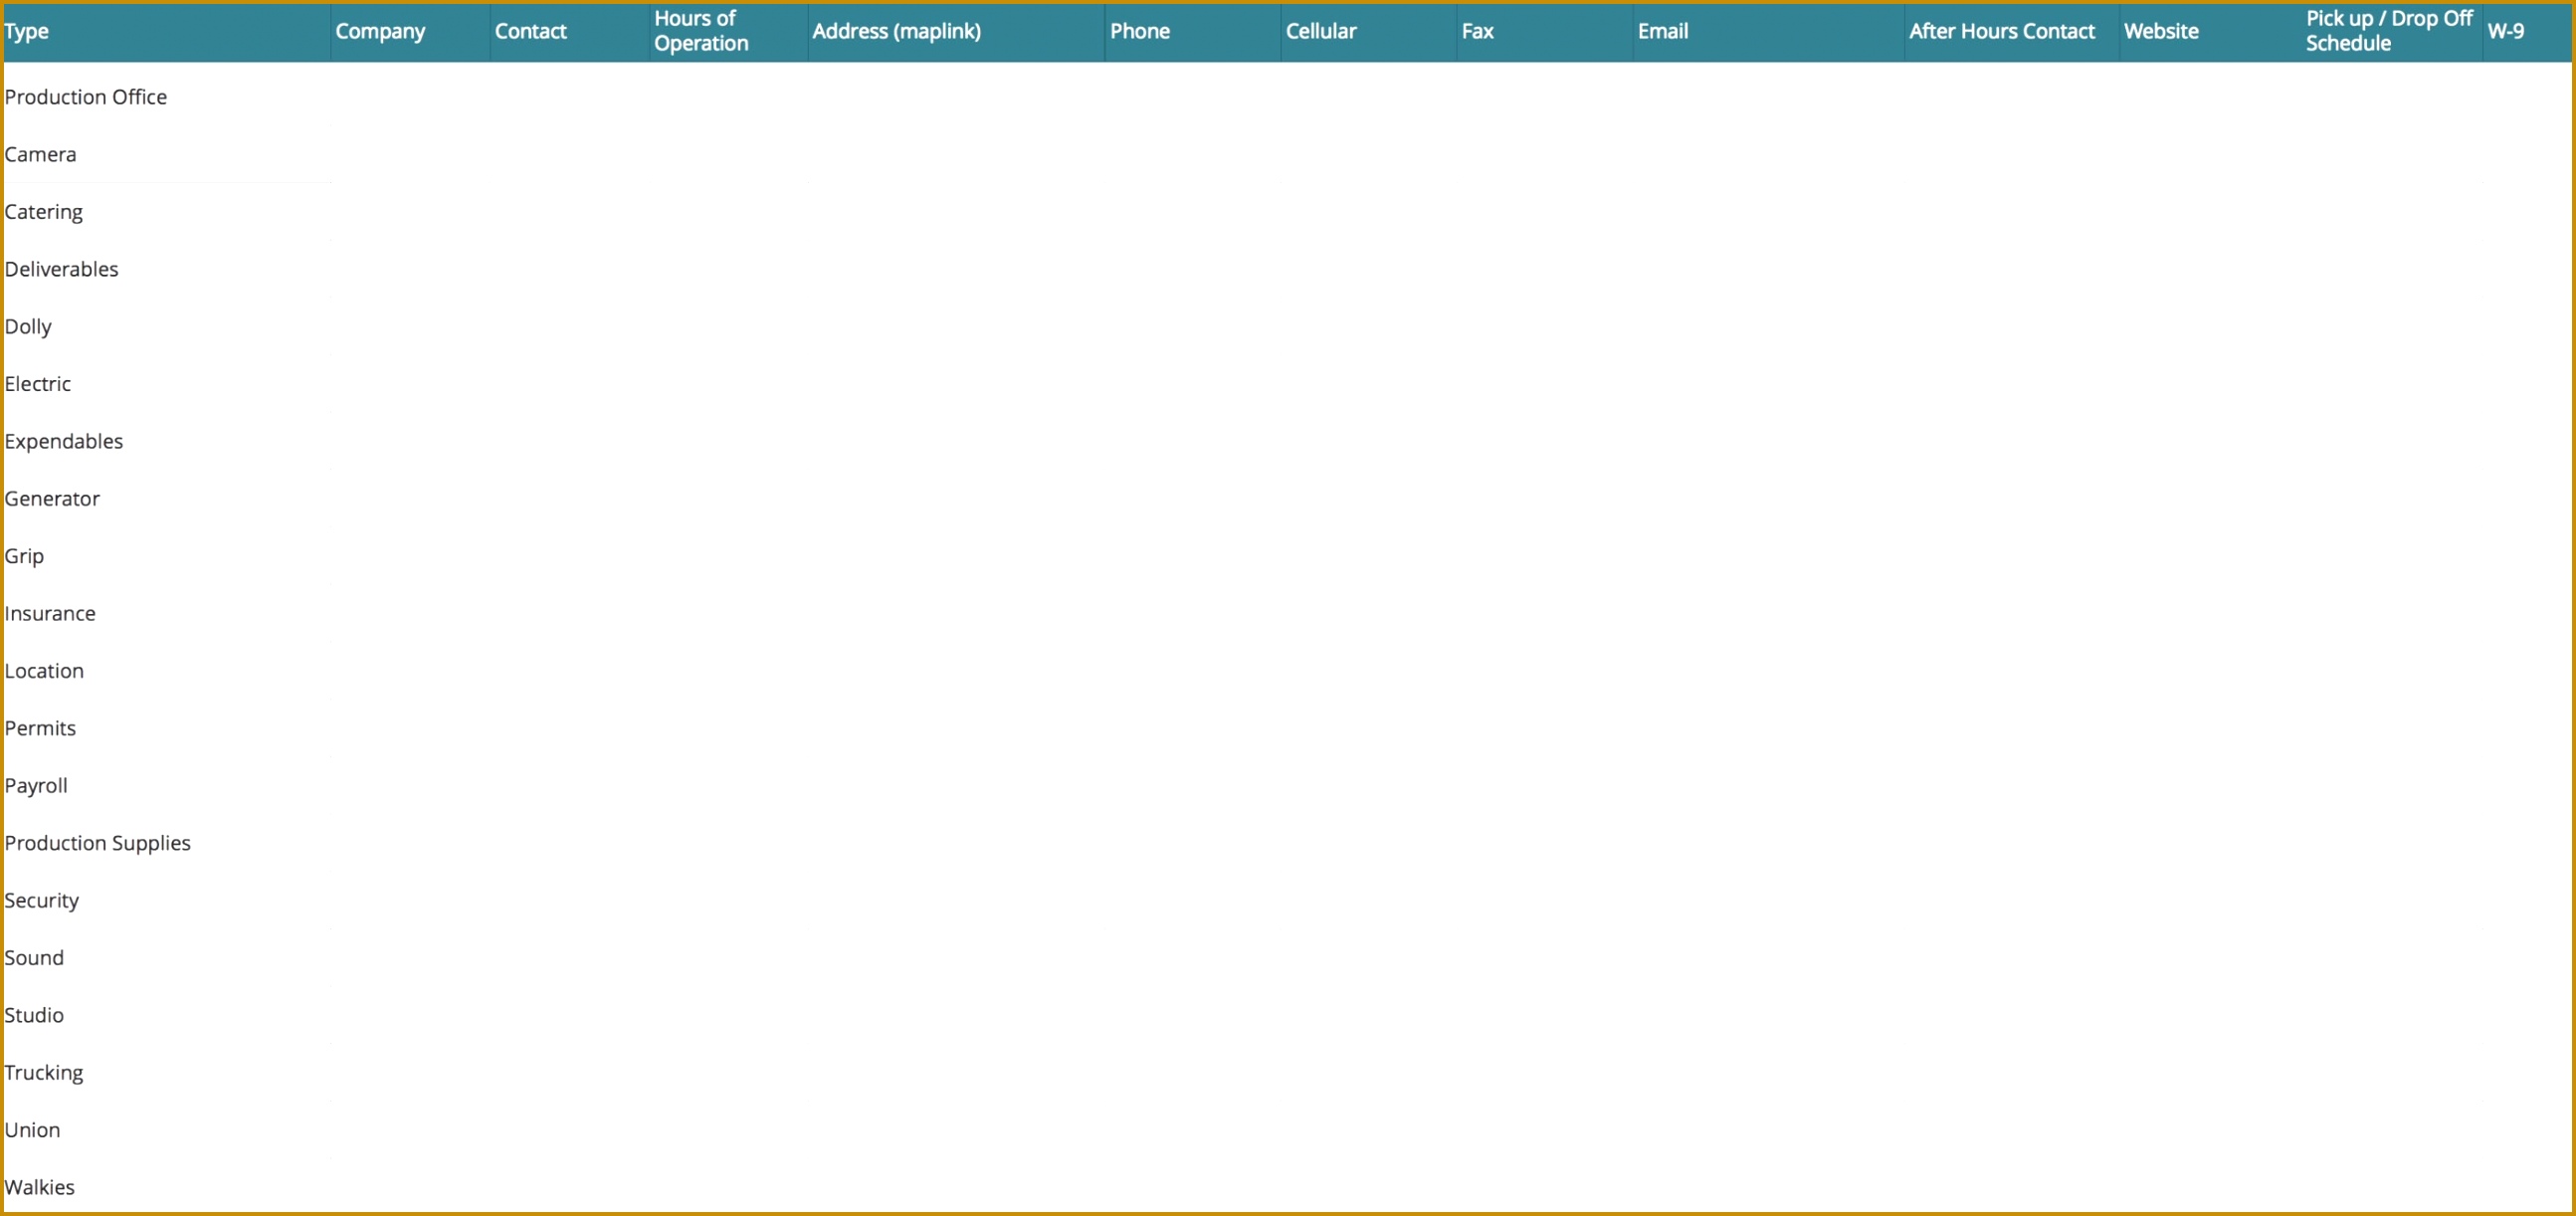Select the Contact column header
2576x1216 pixels.
point(530,31)
